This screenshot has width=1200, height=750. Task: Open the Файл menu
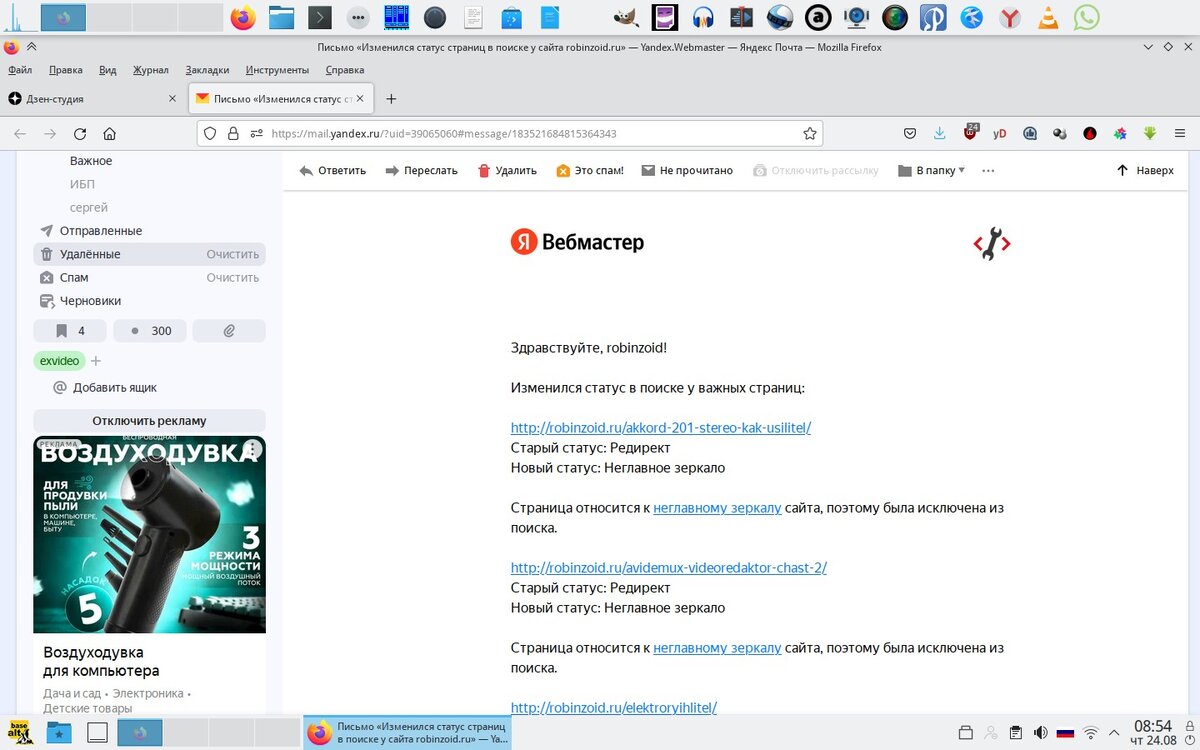(20, 70)
